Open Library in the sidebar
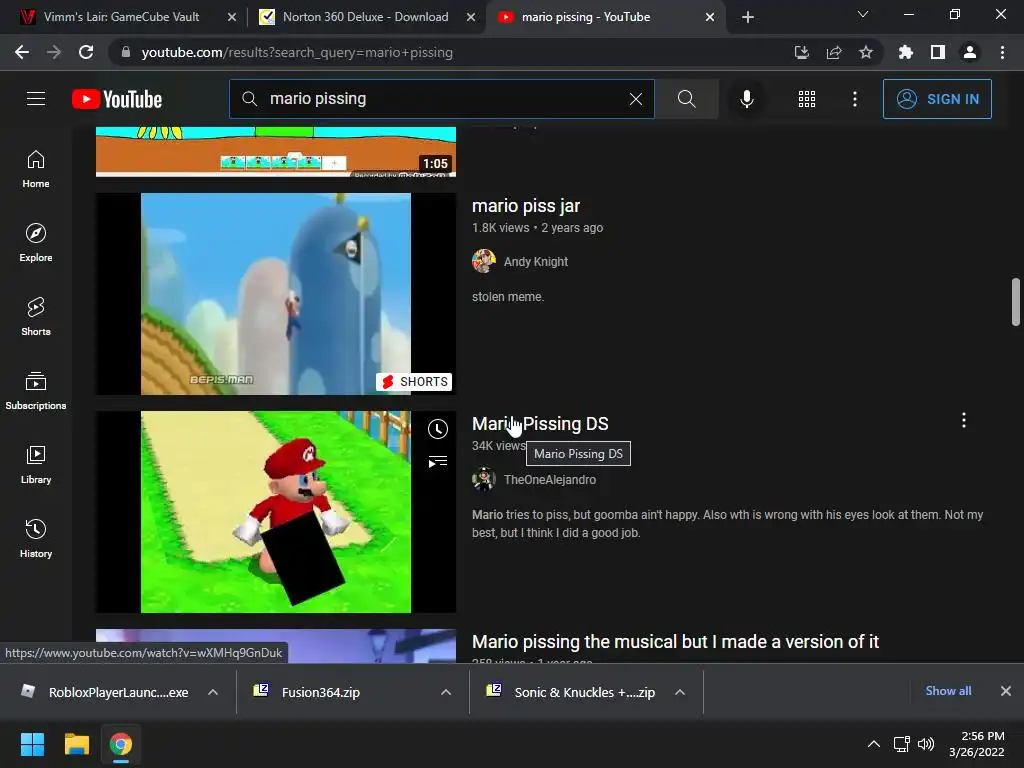Viewport: 1024px width, 768px height. coord(36,464)
